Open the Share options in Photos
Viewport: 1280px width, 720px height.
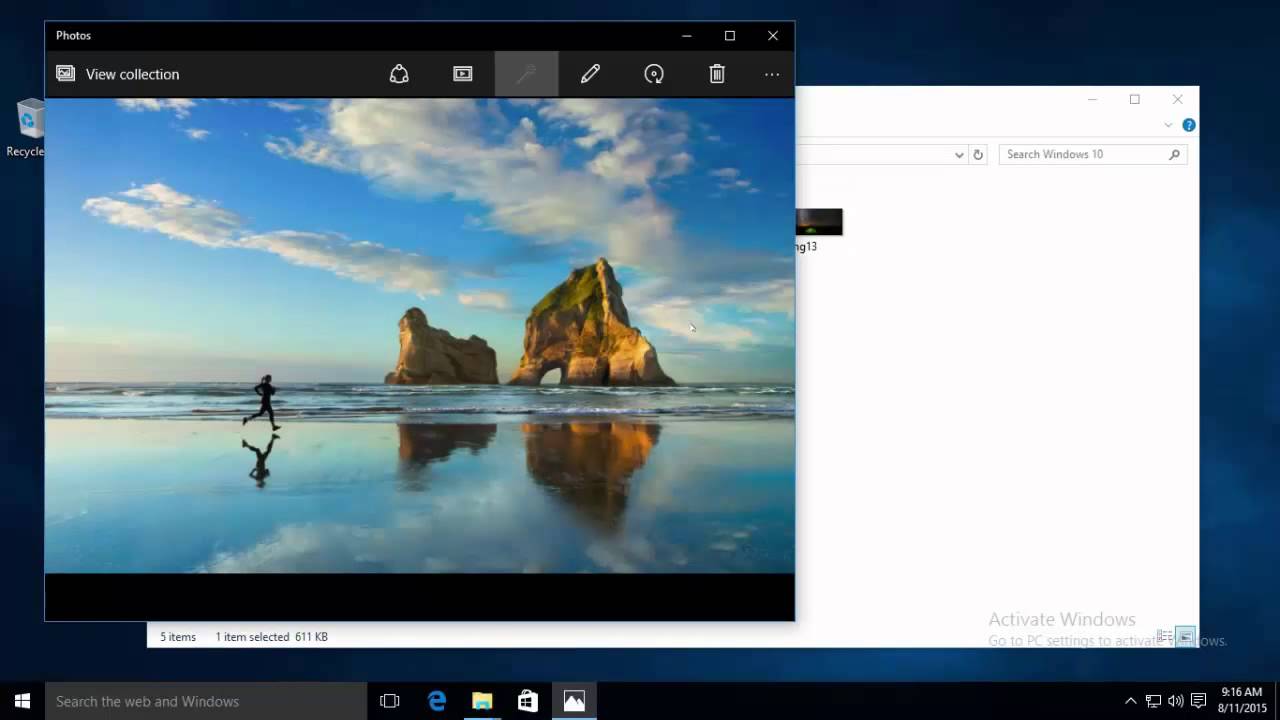pyautogui.click(x=399, y=73)
